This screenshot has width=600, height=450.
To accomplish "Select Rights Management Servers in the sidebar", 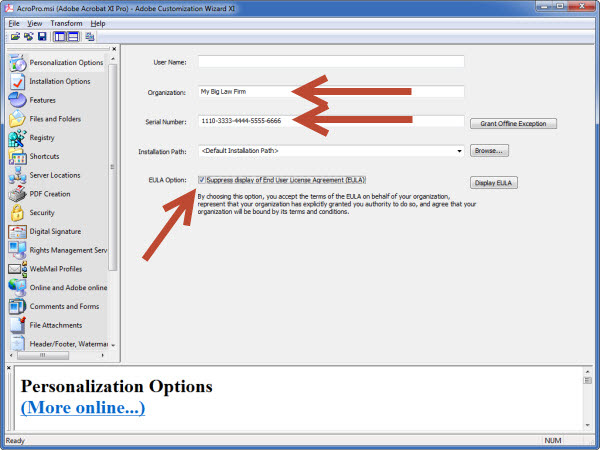I will pyautogui.click(x=57, y=250).
